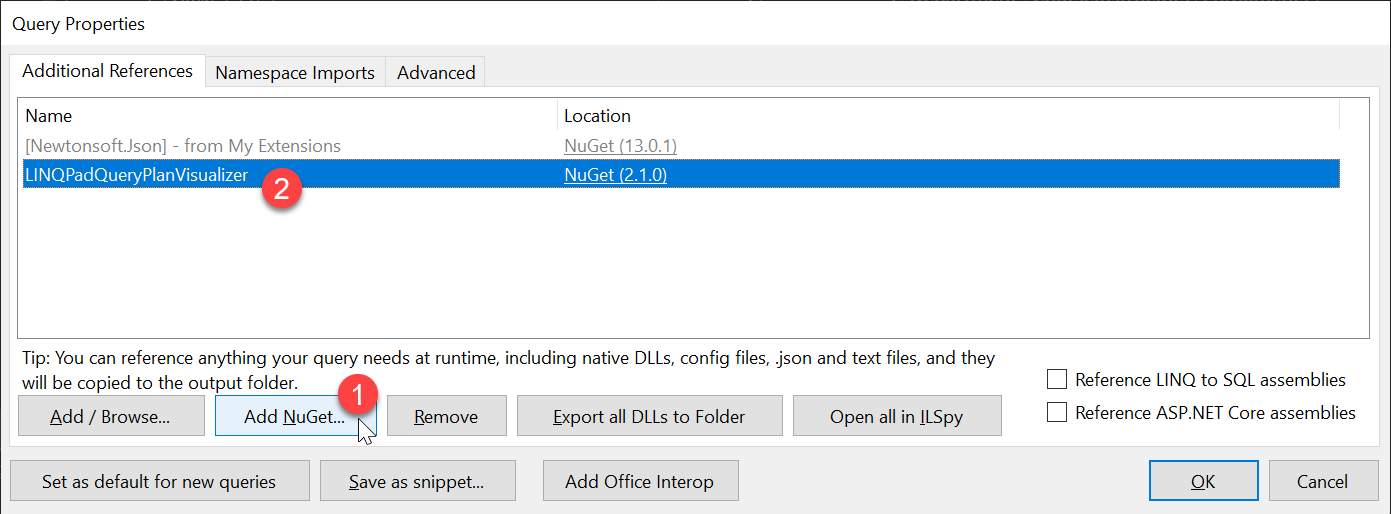Switch to the Namespace Imports tab

[x=295, y=72]
